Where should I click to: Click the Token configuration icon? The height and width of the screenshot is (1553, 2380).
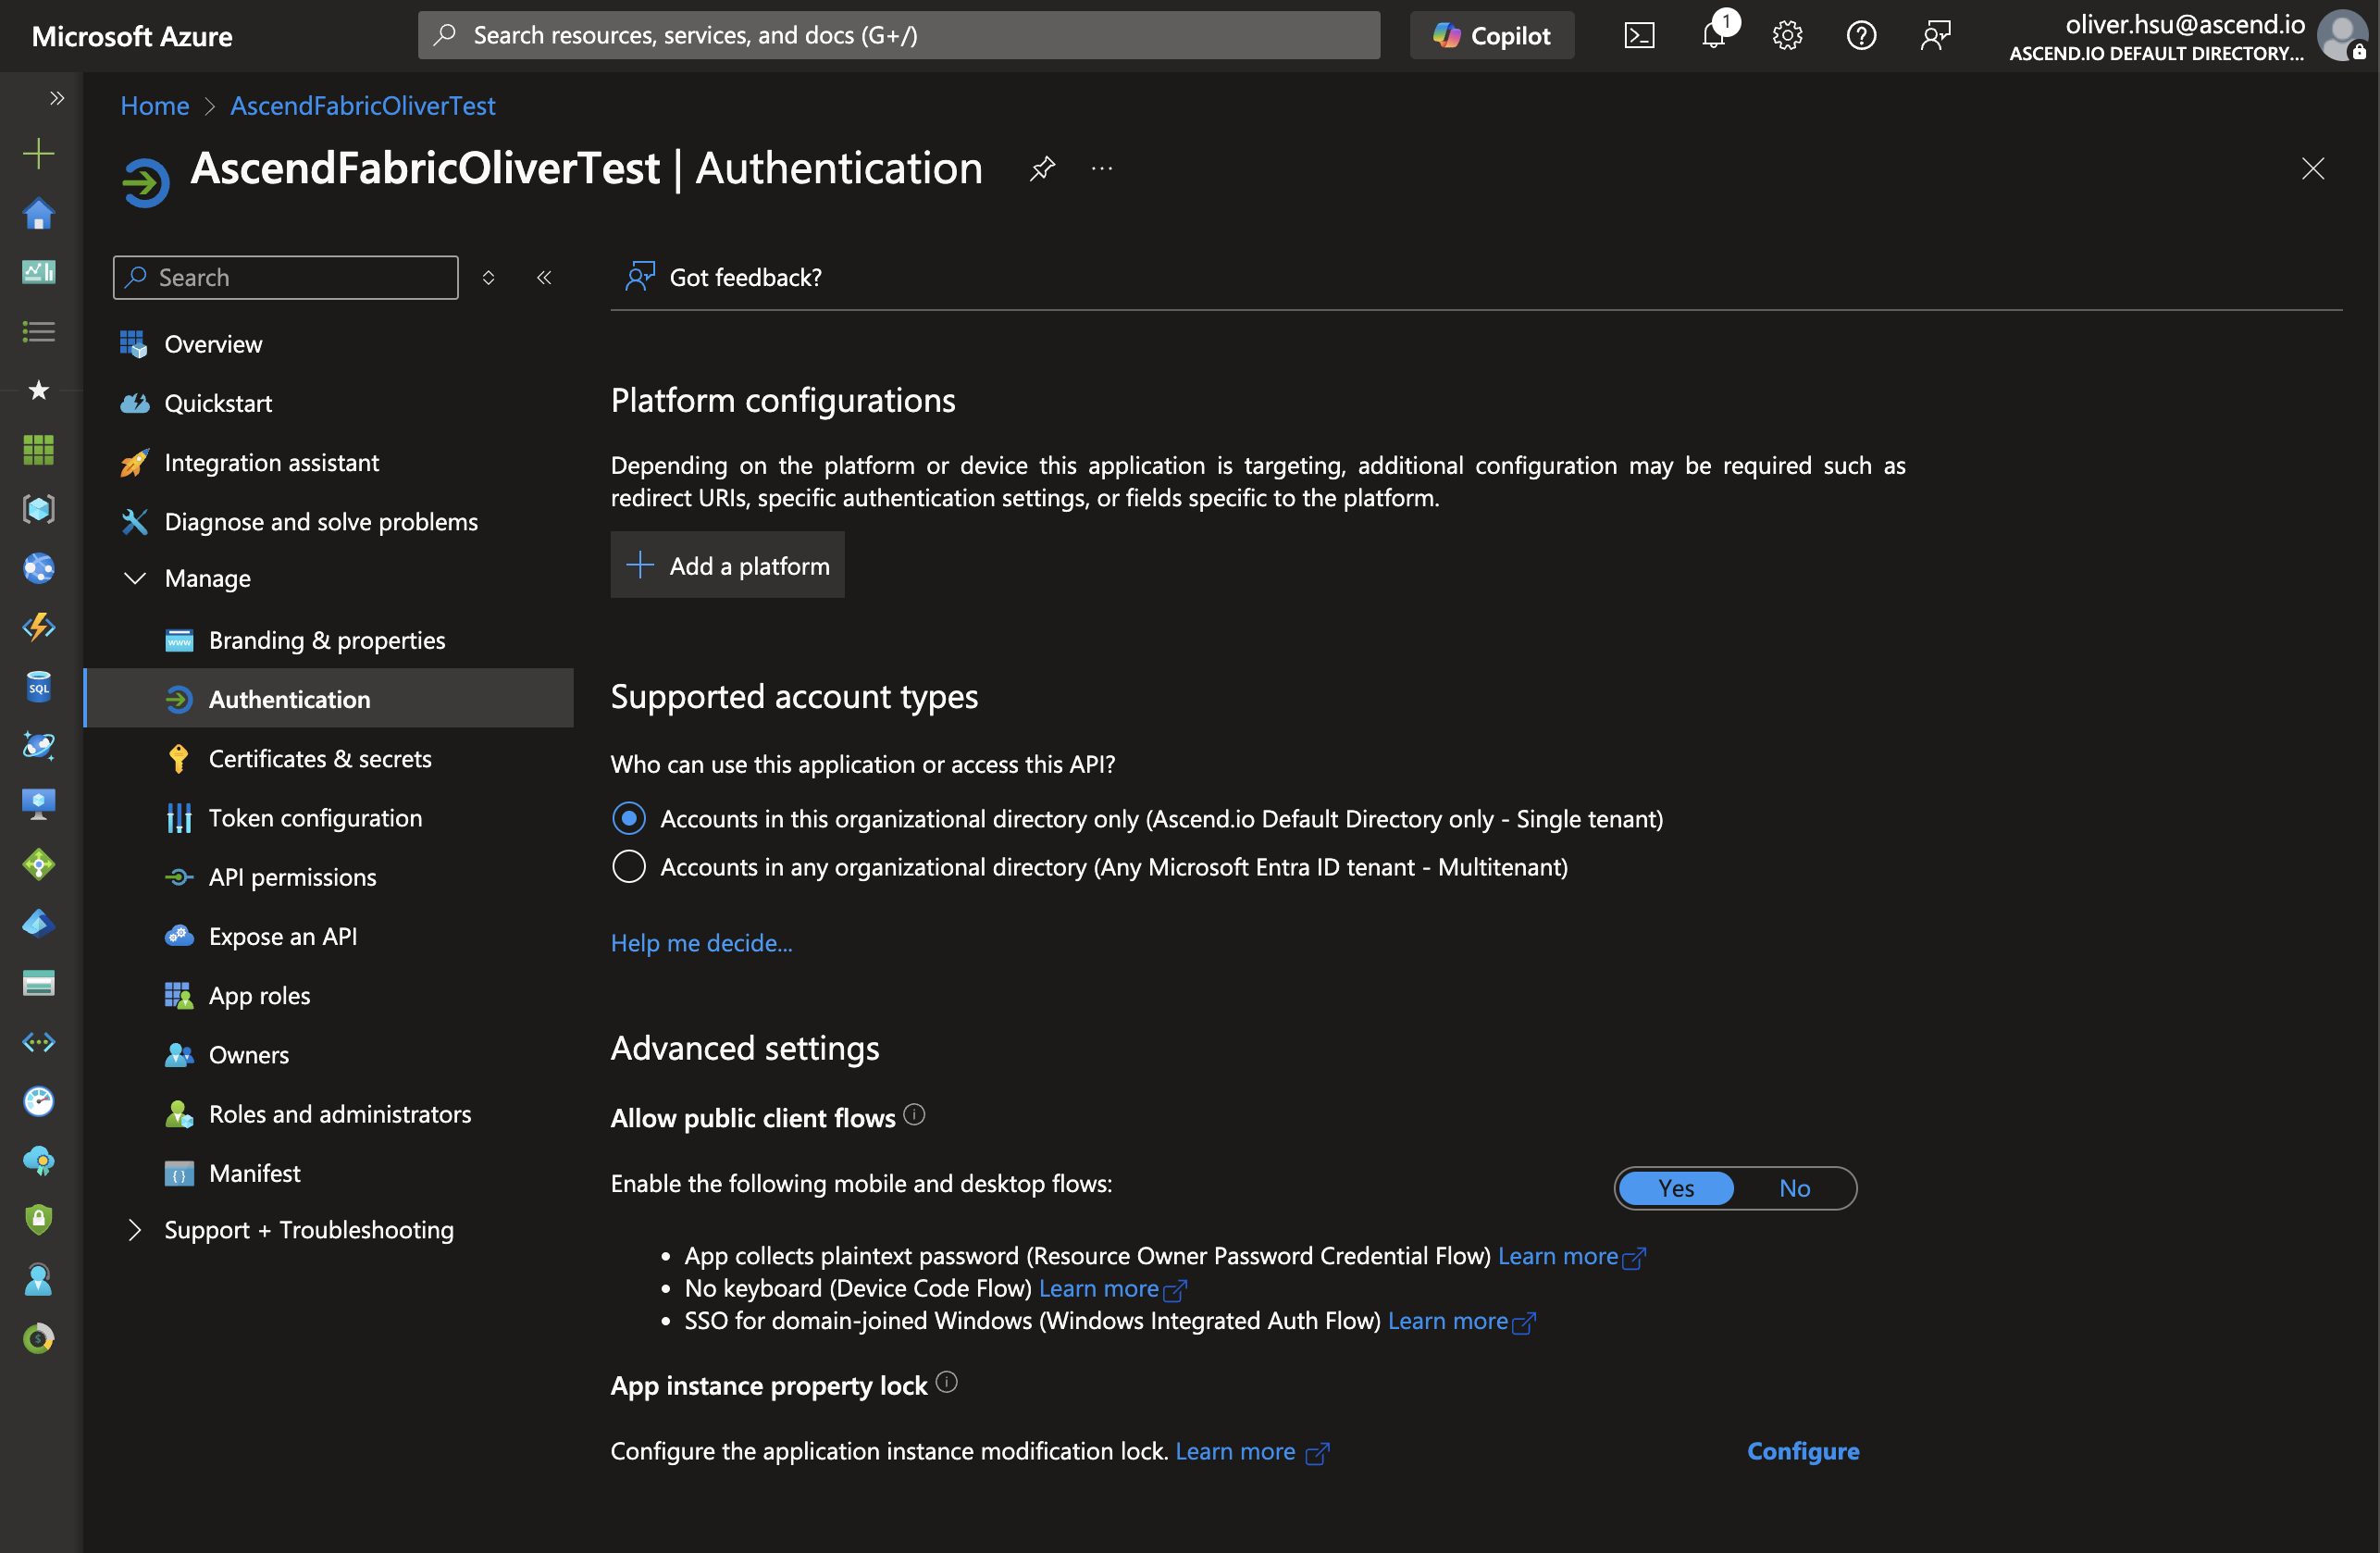[177, 817]
